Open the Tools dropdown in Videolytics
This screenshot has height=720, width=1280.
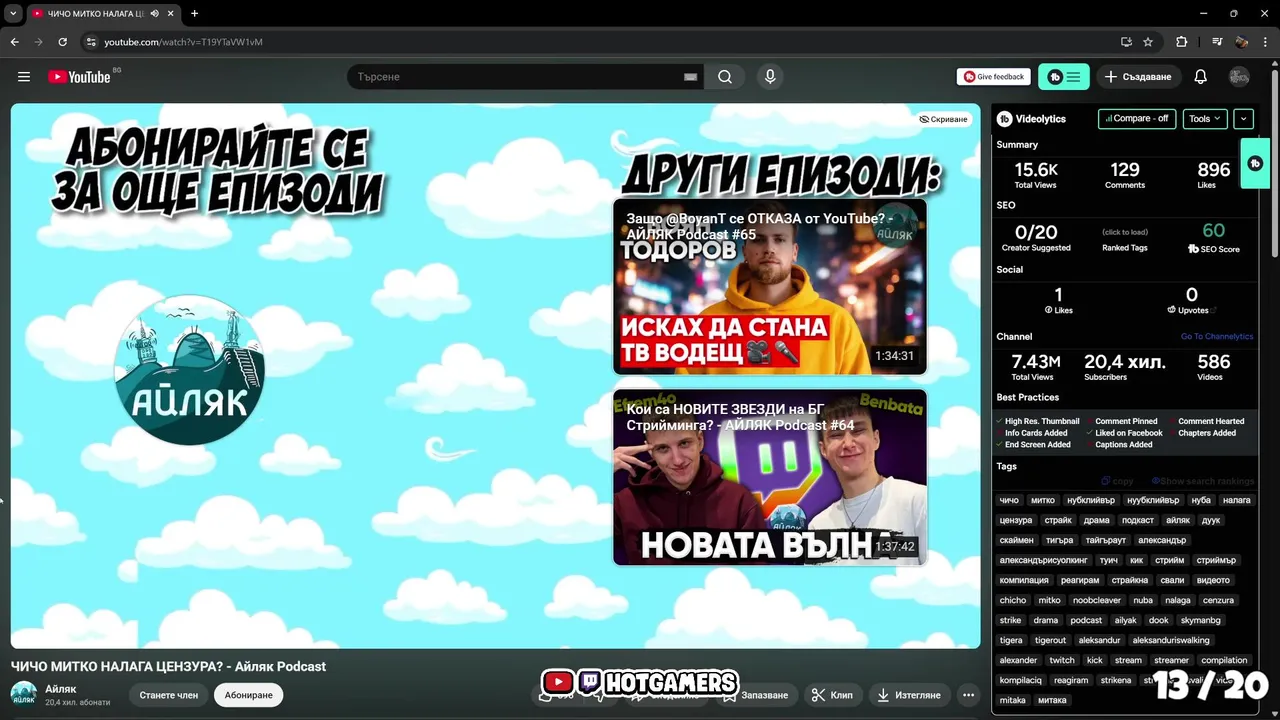[1205, 119]
